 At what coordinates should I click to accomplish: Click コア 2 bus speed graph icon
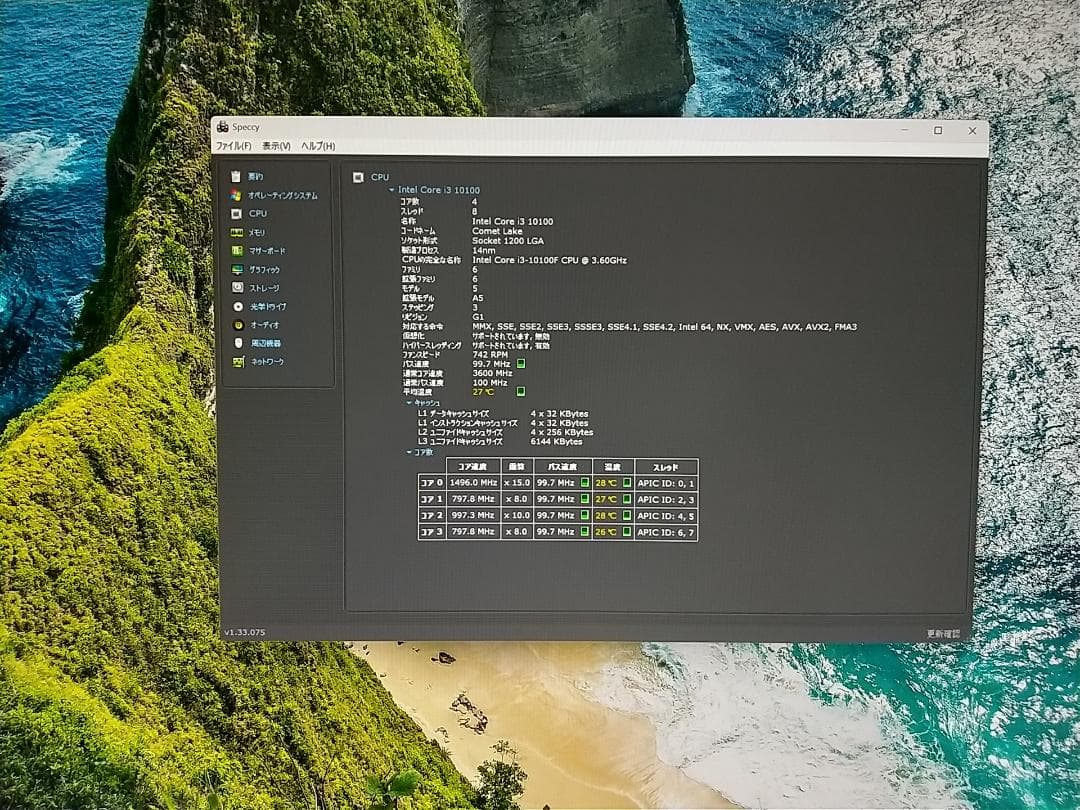pyautogui.click(x=585, y=515)
